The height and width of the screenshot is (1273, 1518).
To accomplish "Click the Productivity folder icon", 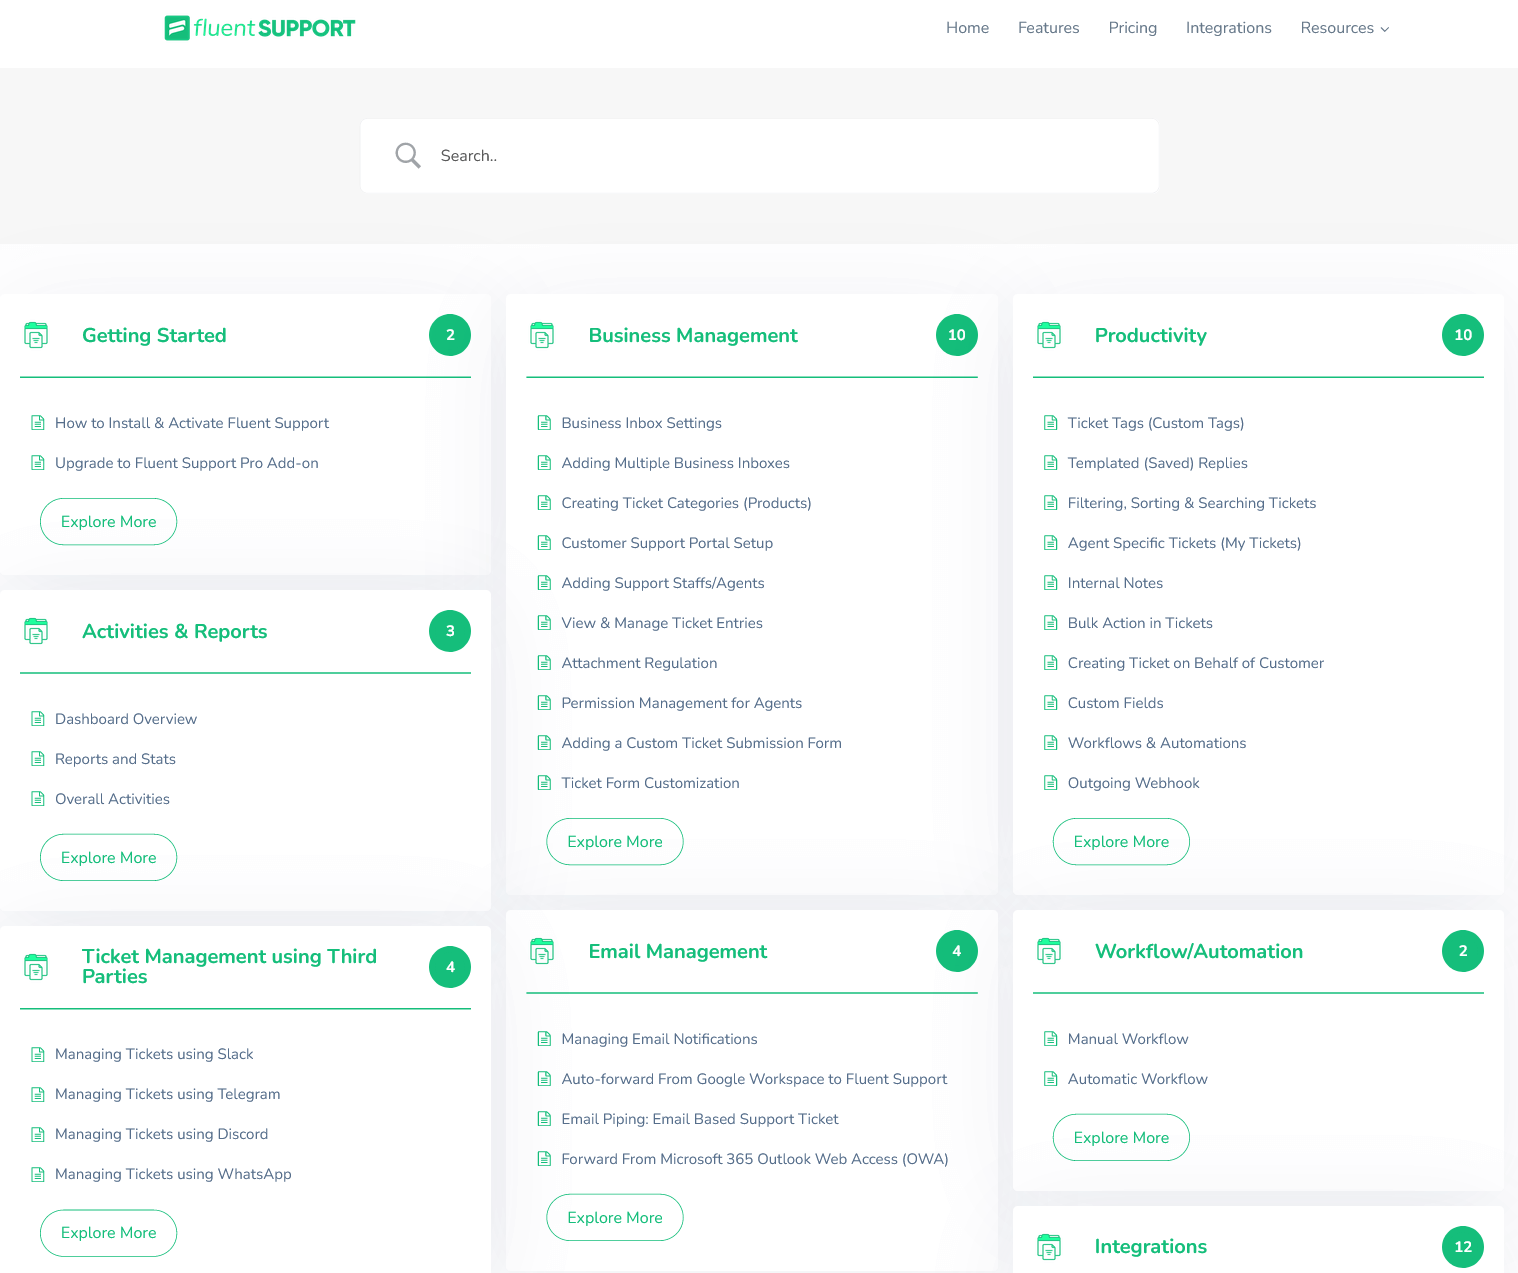I will click(x=1050, y=335).
